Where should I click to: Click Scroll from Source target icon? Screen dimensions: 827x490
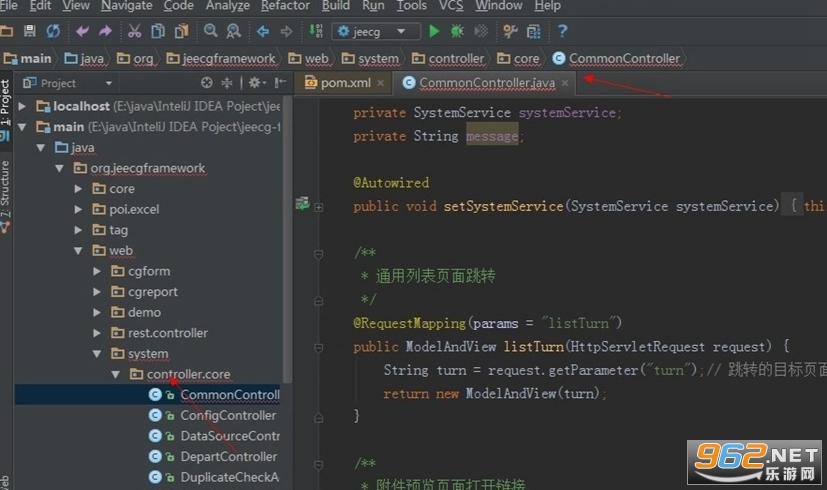(x=207, y=83)
